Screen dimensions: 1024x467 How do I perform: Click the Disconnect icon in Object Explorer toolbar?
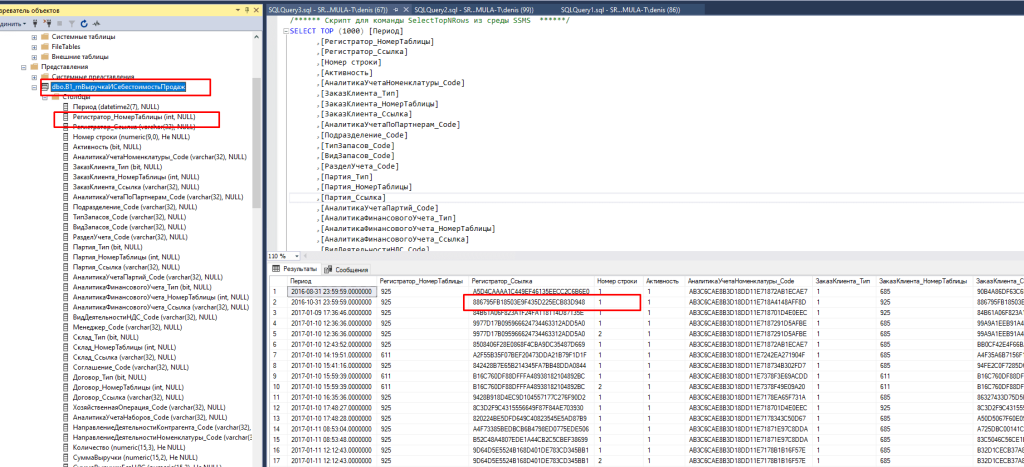[x=48, y=22]
